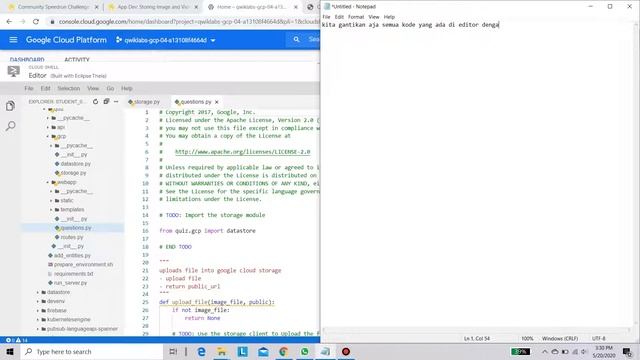Open the Google Cloud navigation hamburger menu
Screen dimensions: 640x360
click(x=13, y=40)
